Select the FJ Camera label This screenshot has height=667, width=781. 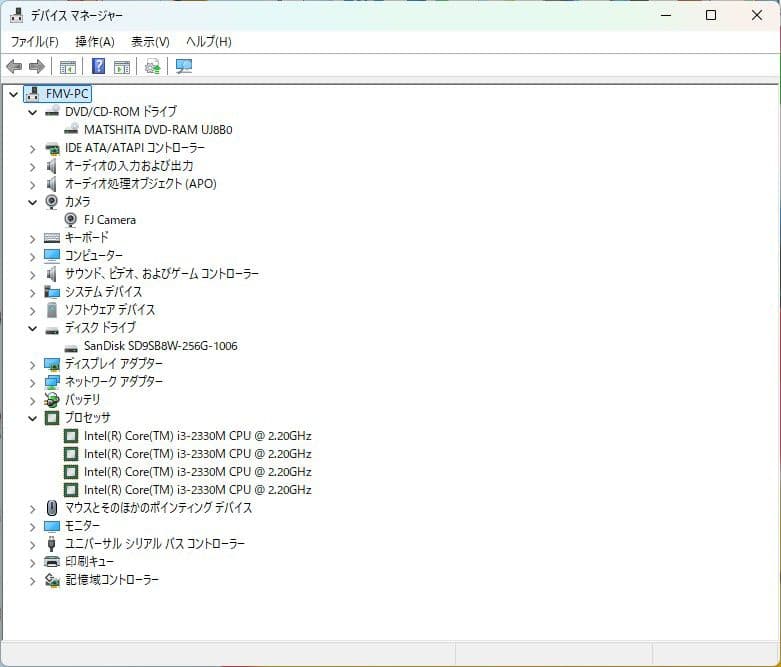[x=110, y=220]
